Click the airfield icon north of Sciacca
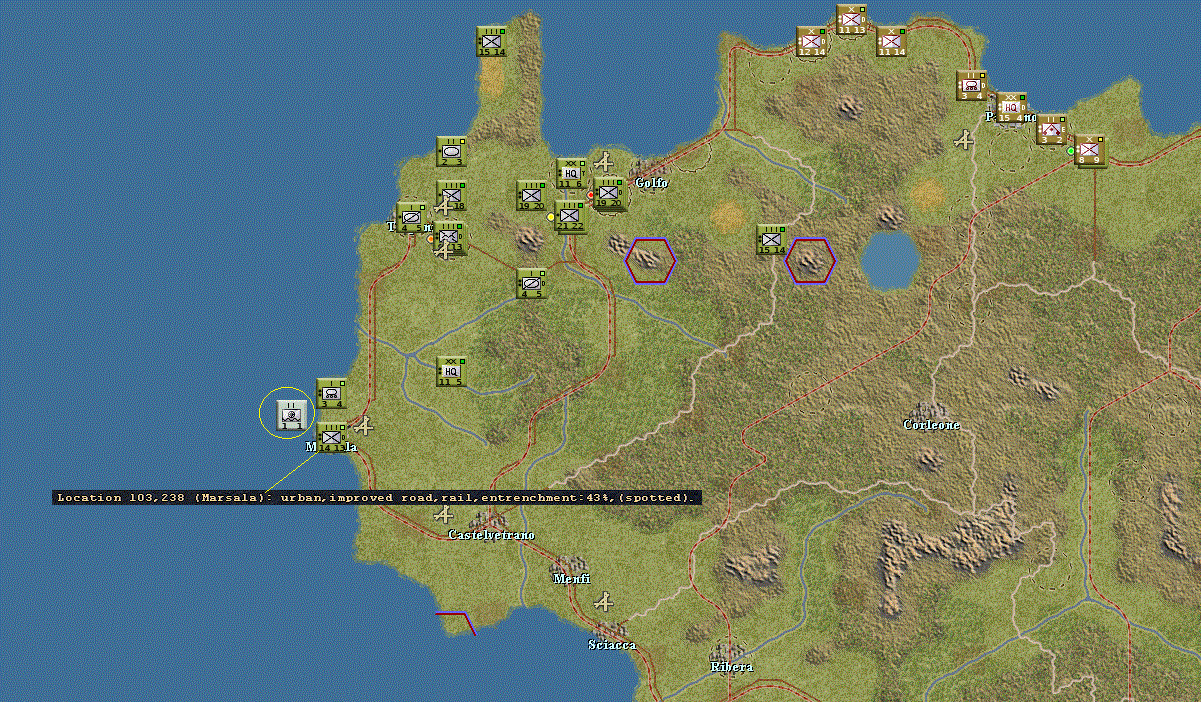1201x702 pixels. 604,602
